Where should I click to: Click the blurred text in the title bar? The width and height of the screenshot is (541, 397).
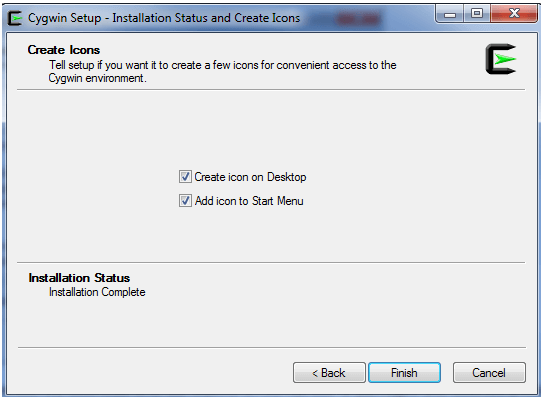358,18
